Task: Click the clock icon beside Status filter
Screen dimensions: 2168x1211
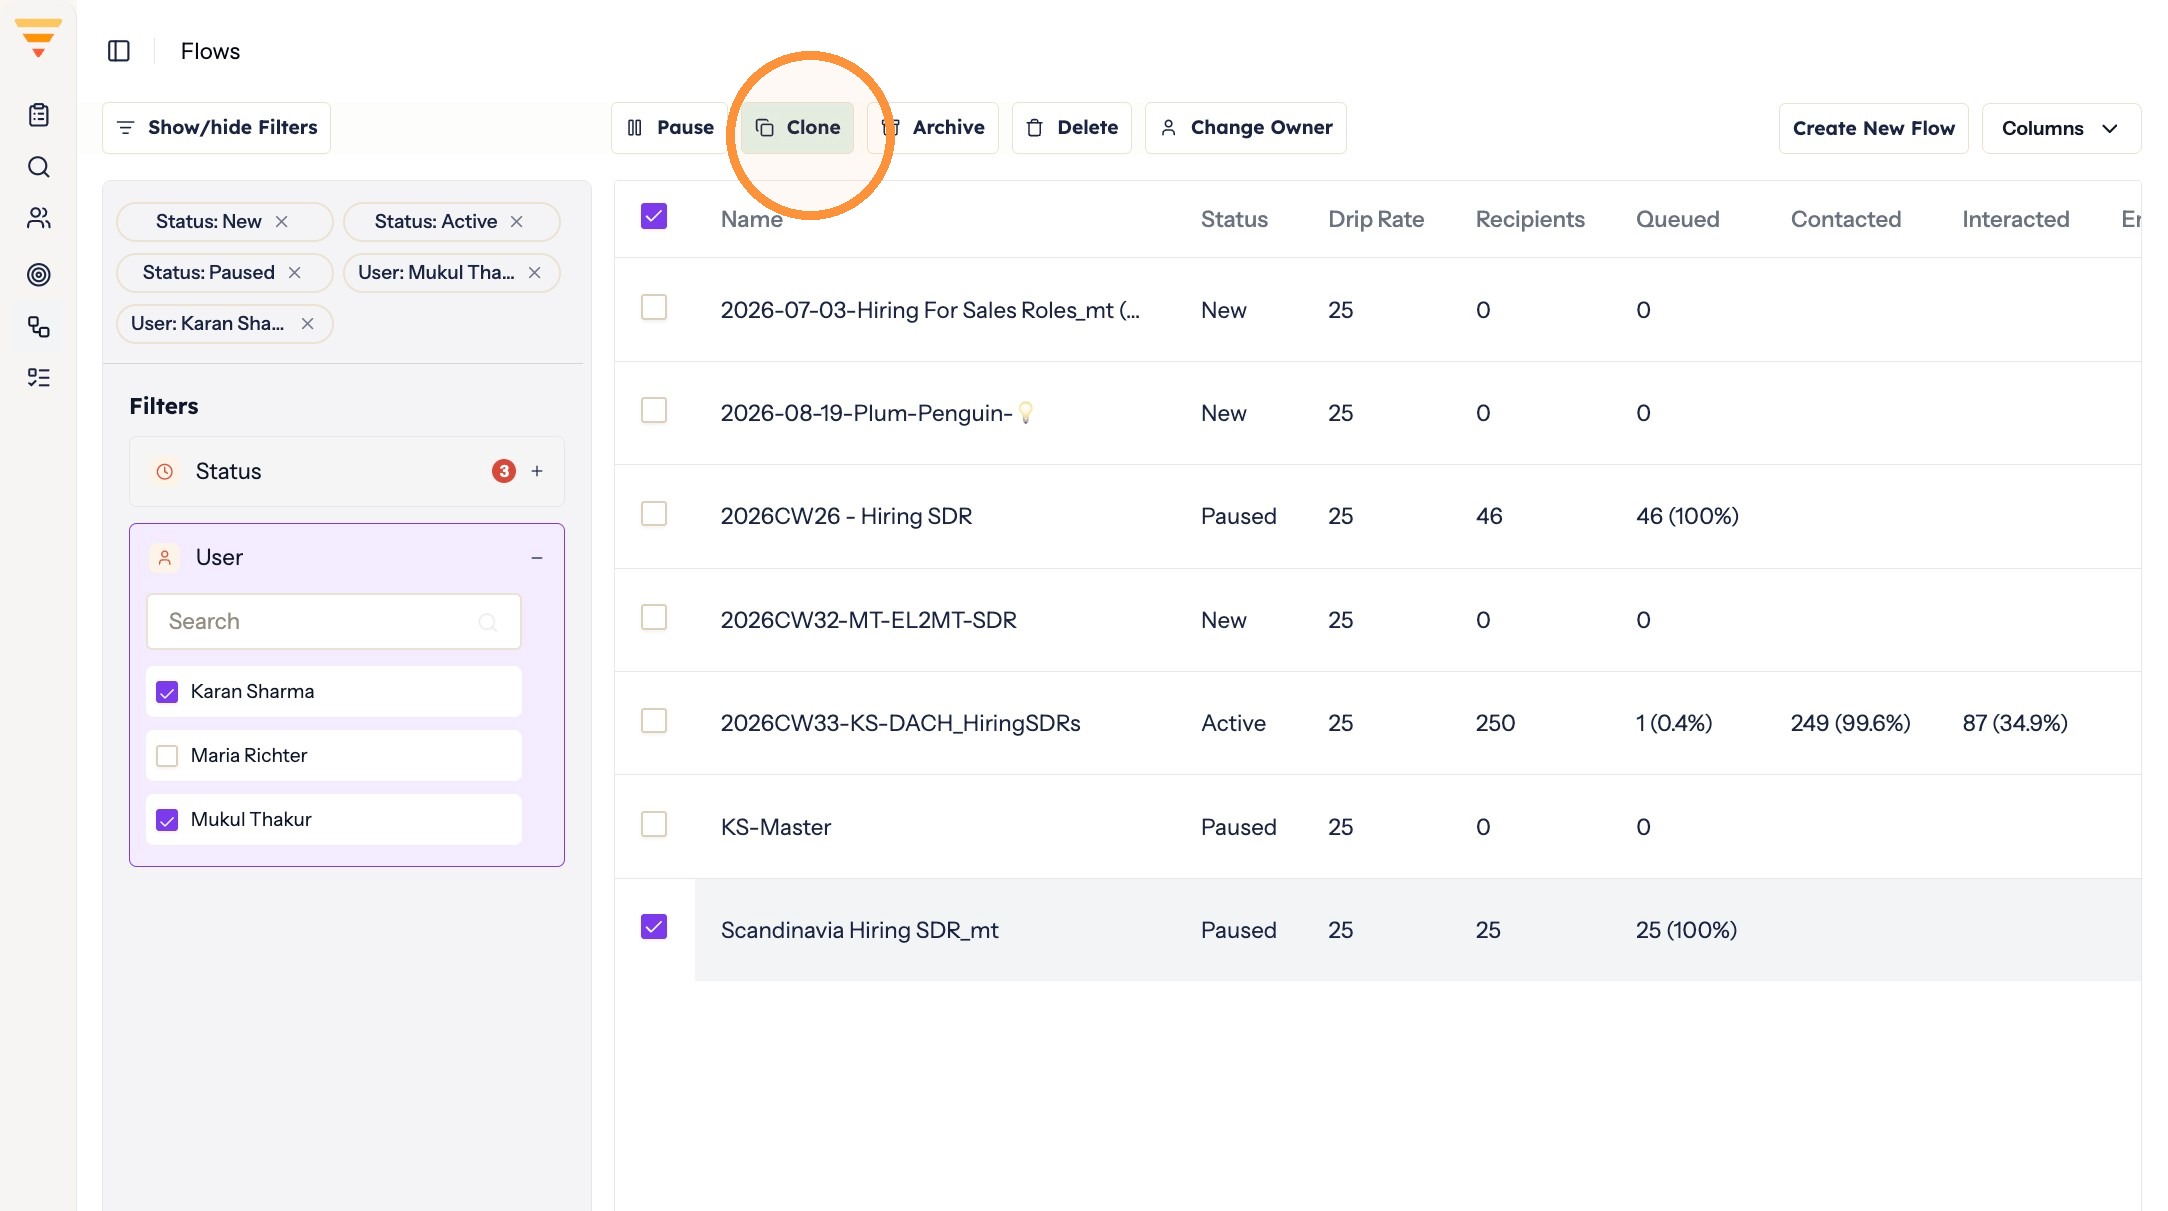Action: point(165,471)
